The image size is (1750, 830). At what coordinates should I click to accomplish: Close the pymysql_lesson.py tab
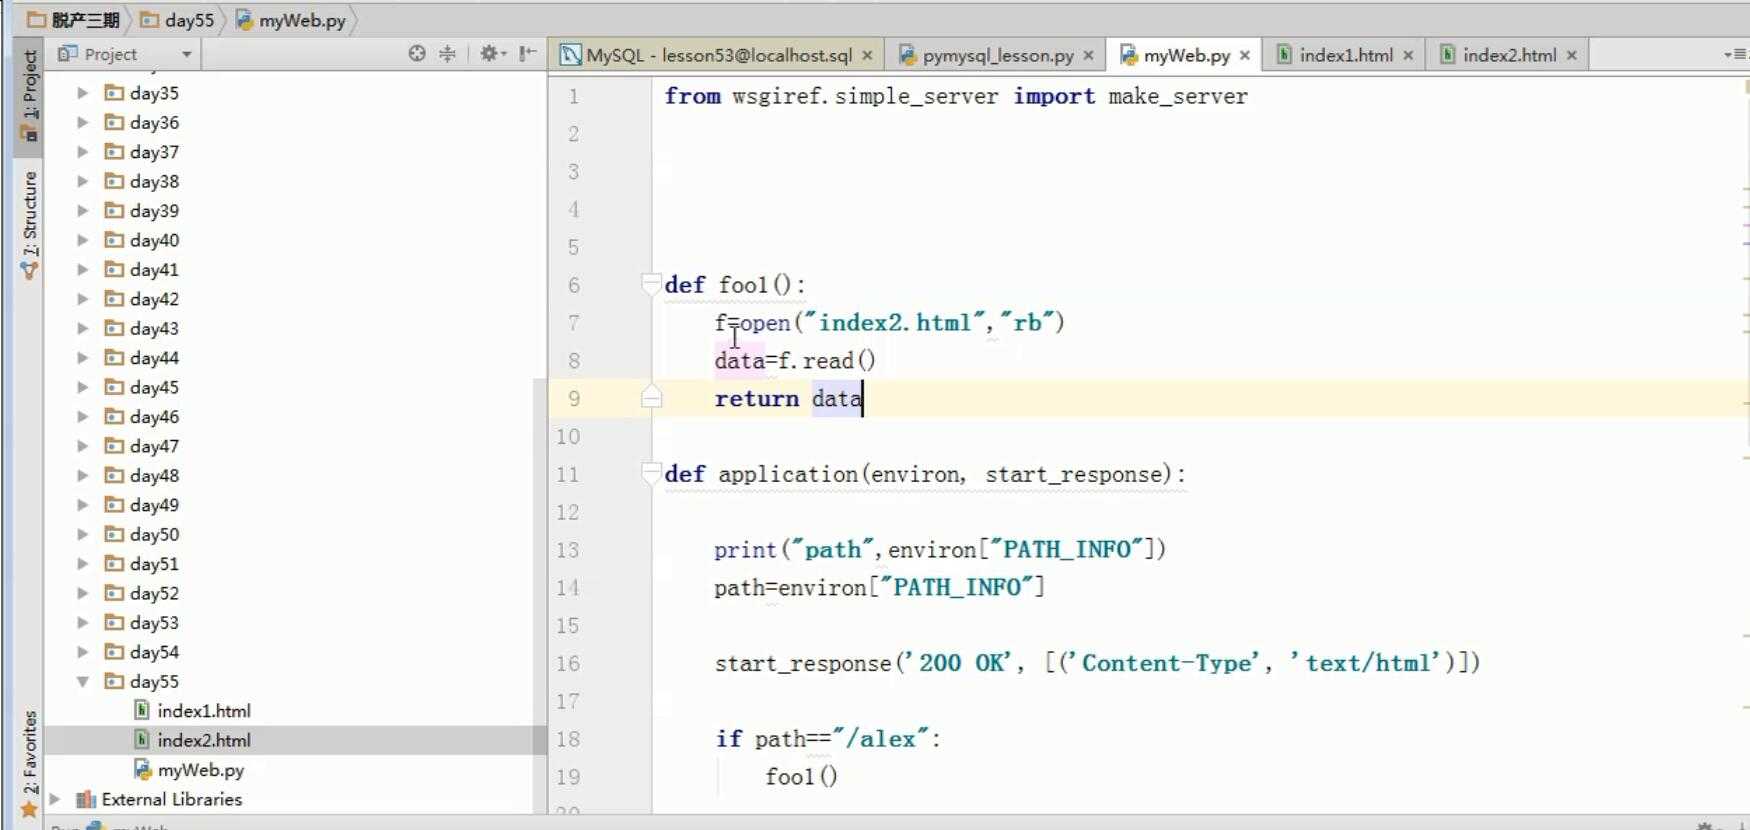pyautogui.click(x=1088, y=56)
